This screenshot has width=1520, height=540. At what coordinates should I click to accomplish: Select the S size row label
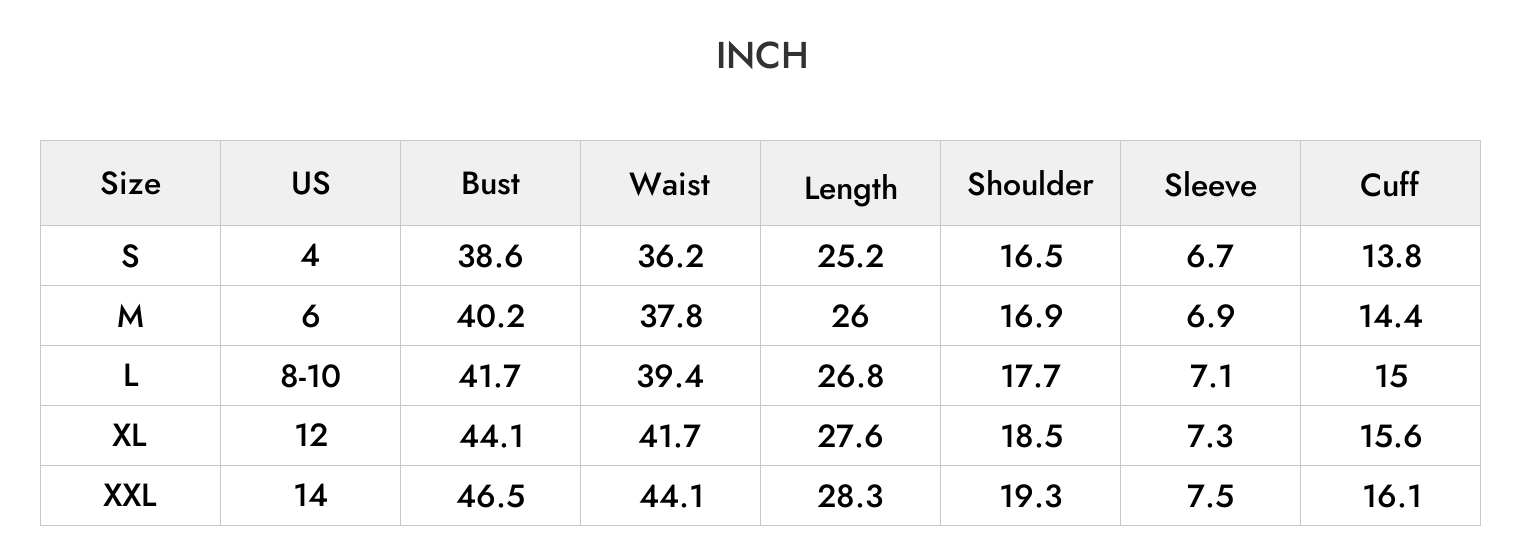[130, 256]
